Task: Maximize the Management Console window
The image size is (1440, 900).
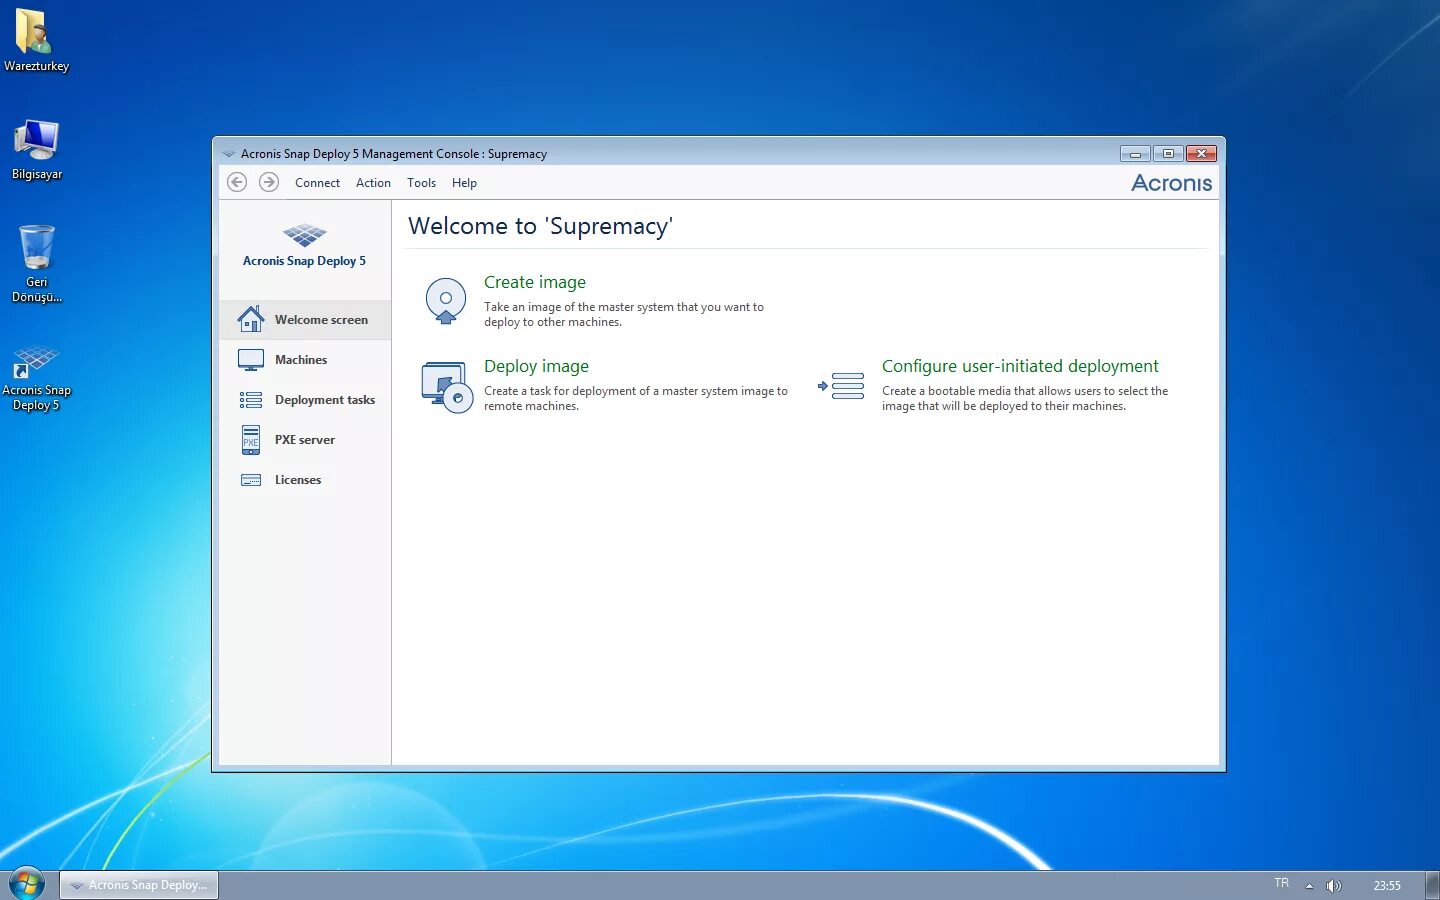Action: click(1167, 153)
